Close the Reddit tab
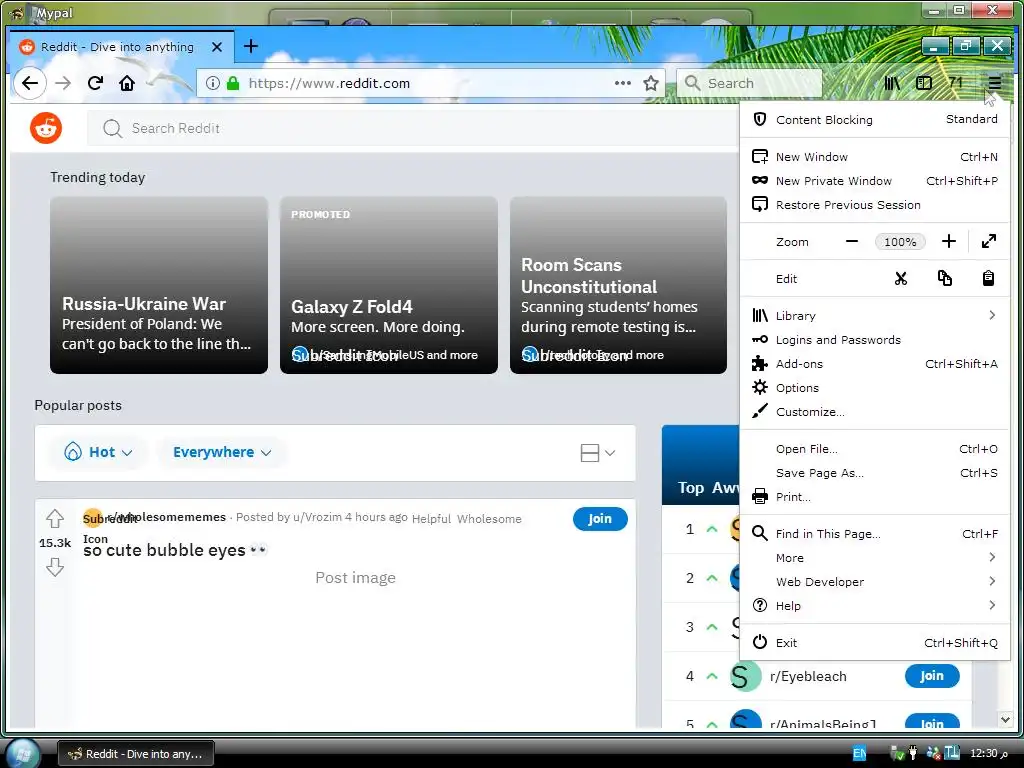The width and height of the screenshot is (1024, 768). 217,47
